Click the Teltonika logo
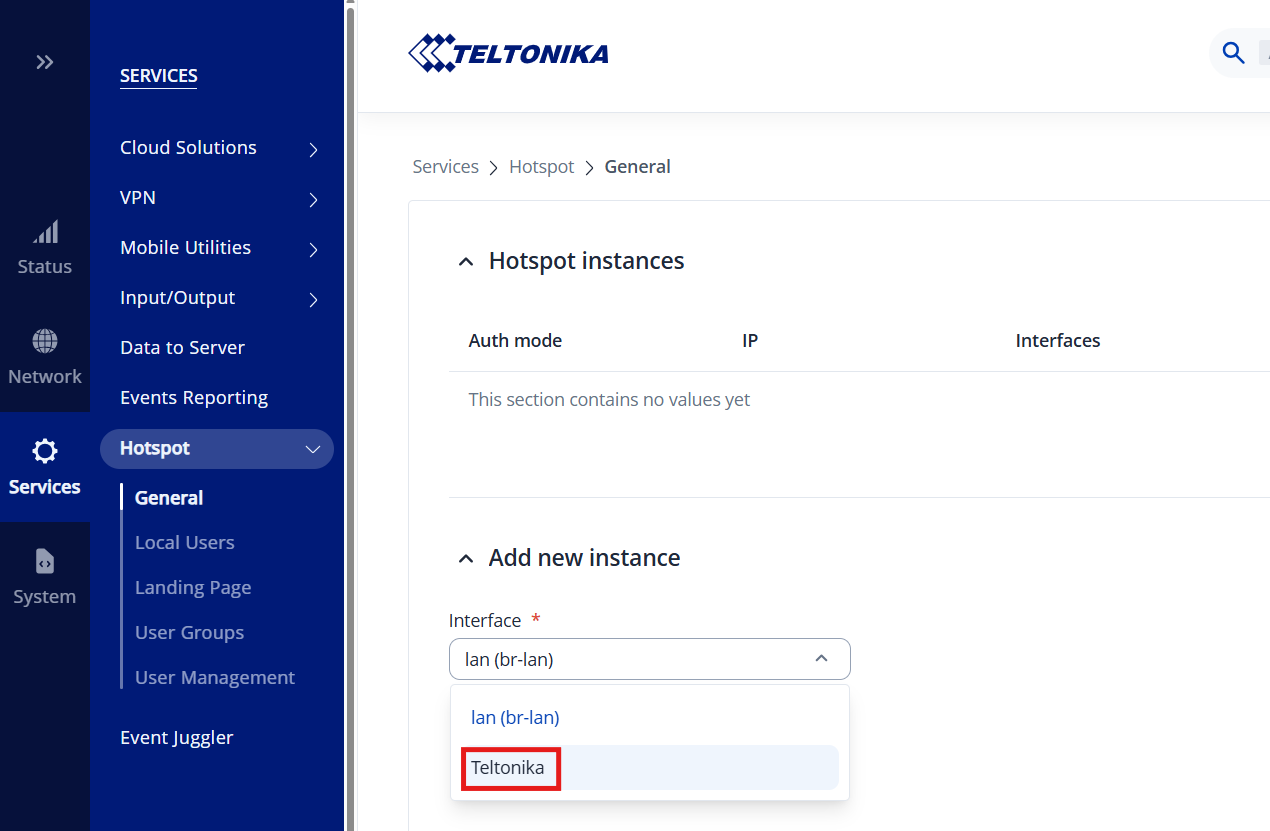Screen dimensions: 1270x831 click(x=509, y=53)
